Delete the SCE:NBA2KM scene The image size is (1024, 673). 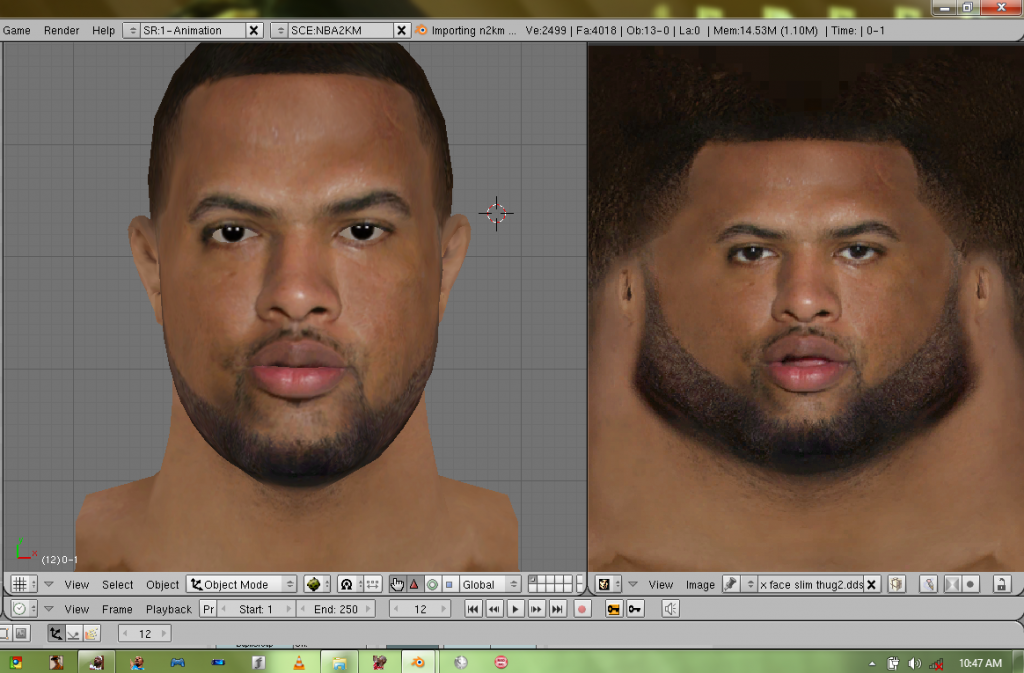click(x=401, y=30)
